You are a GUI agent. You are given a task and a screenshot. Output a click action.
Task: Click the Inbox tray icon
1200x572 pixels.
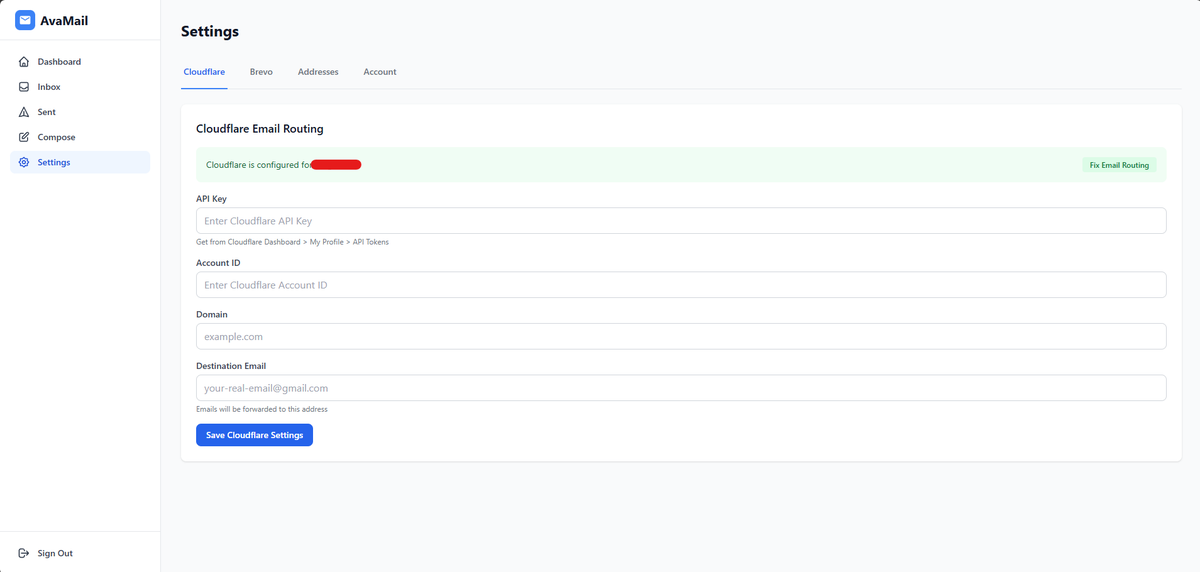tap(24, 87)
